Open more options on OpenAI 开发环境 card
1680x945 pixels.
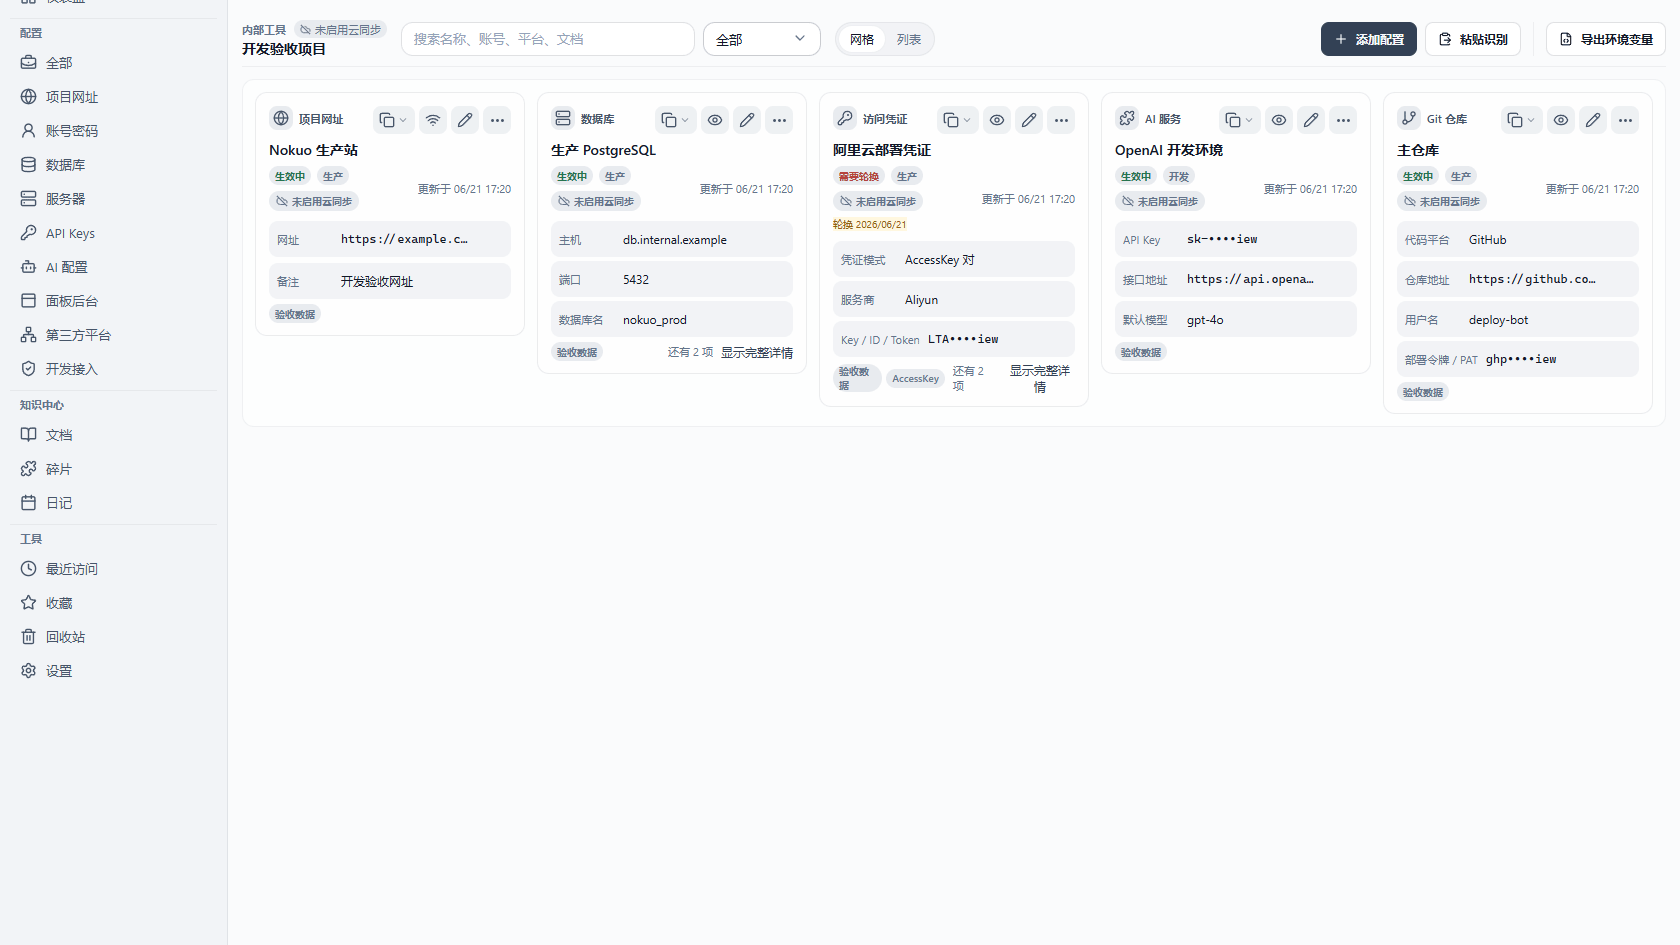1343,120
